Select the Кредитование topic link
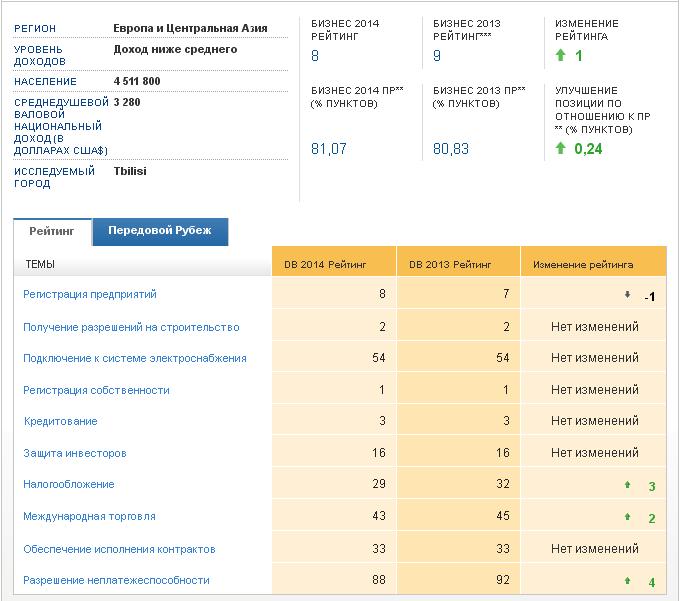This screenshot has height=601, width=682. coord(60,422)
